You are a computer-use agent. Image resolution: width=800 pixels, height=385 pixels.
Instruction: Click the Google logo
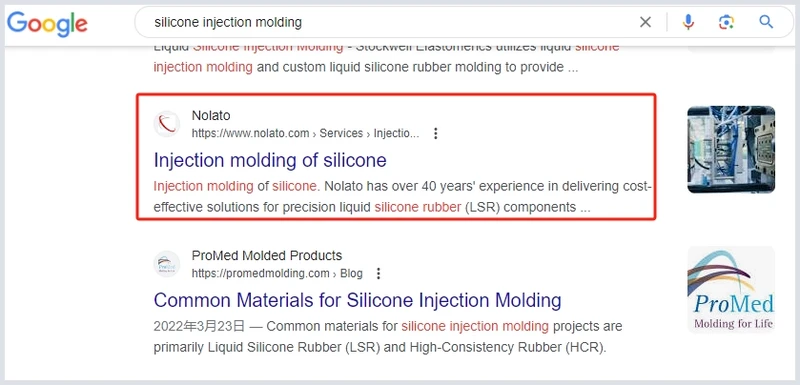click(47, 23)
